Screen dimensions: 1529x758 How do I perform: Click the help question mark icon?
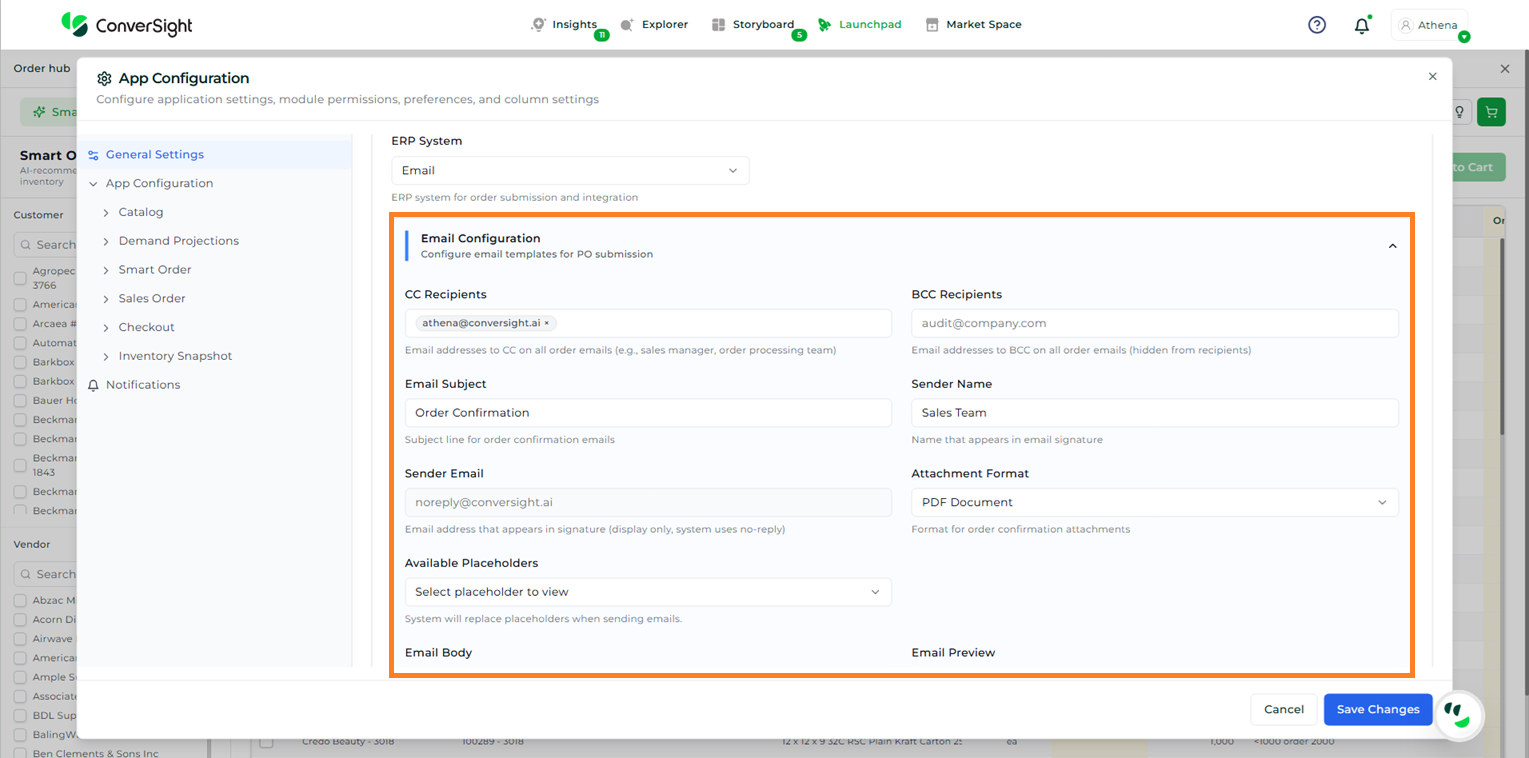tap(1317, 25)
